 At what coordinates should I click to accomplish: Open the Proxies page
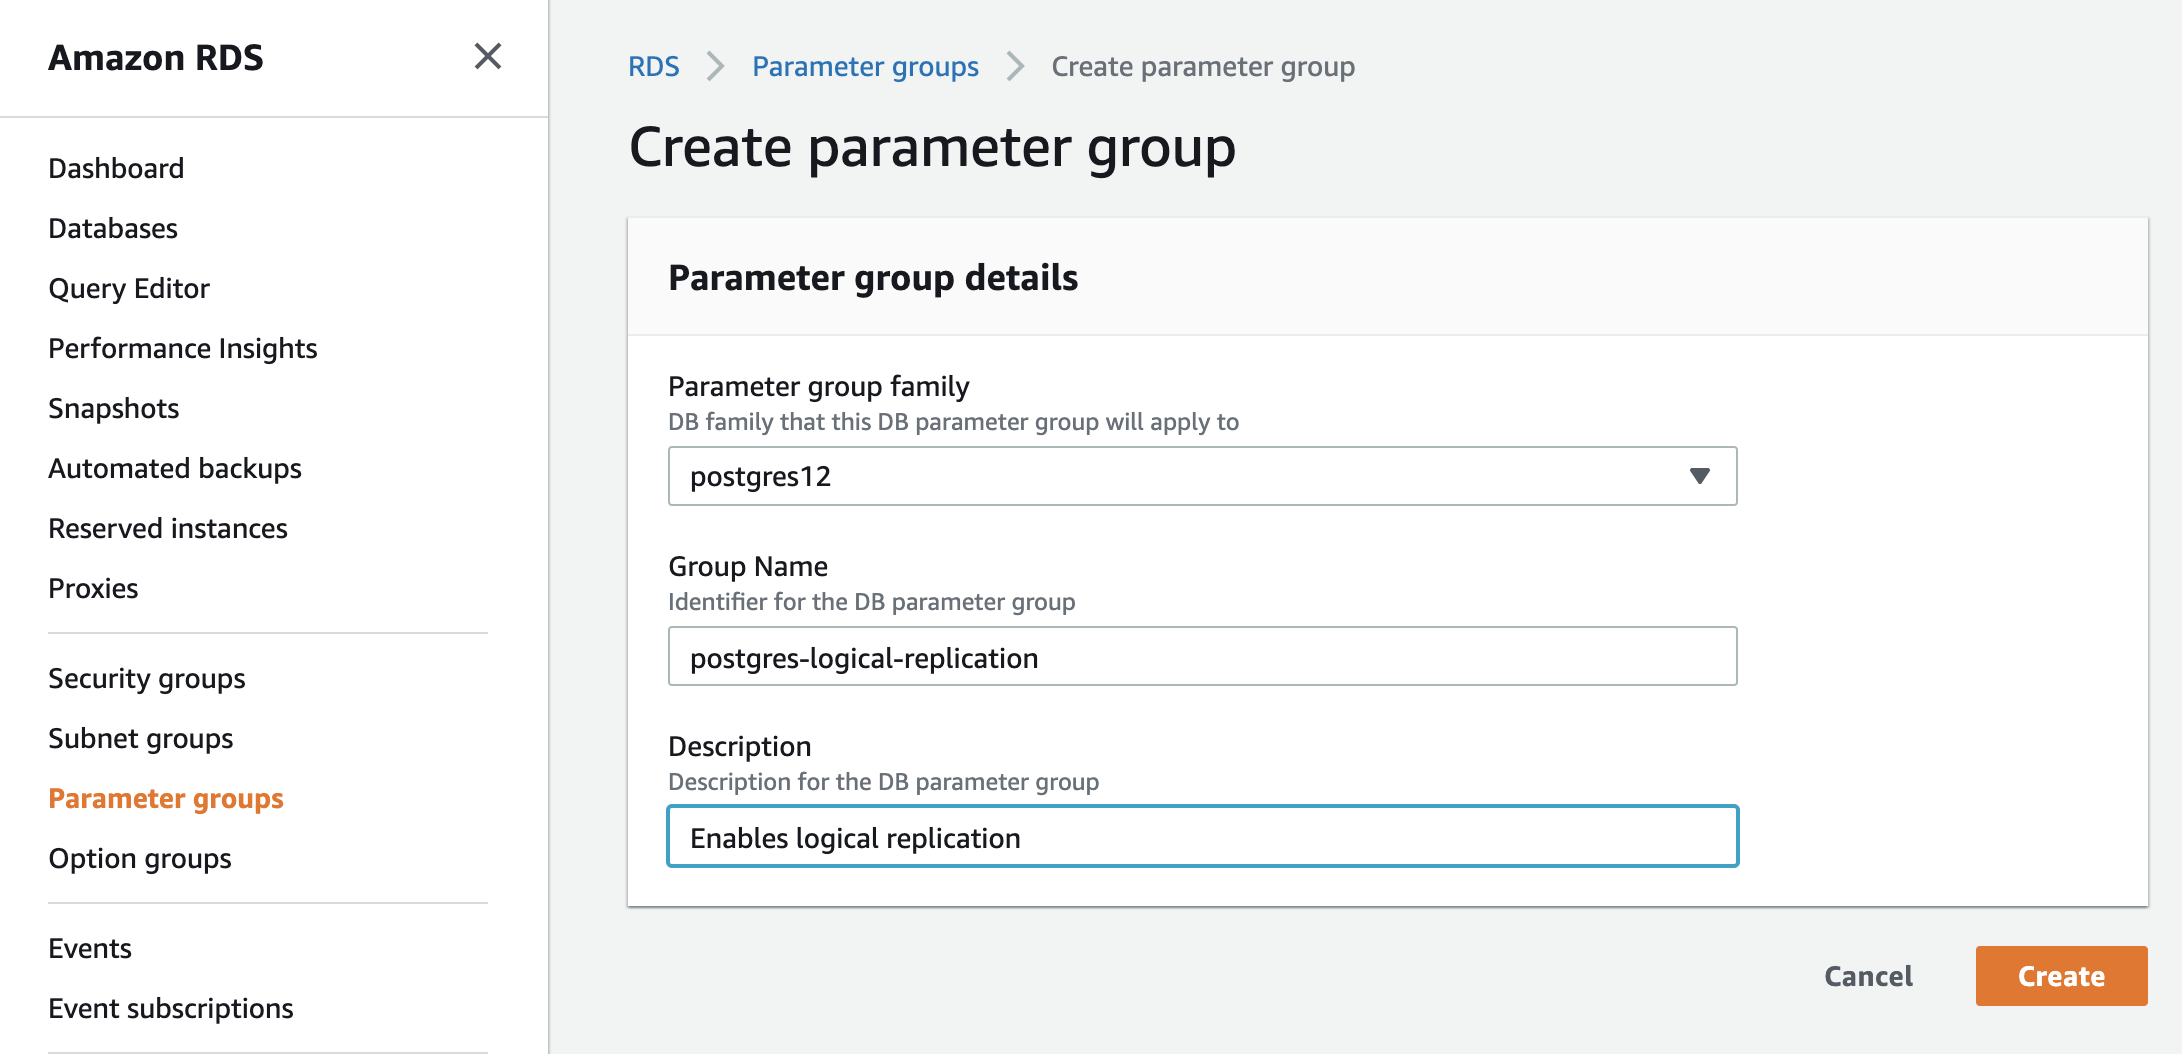92,588
